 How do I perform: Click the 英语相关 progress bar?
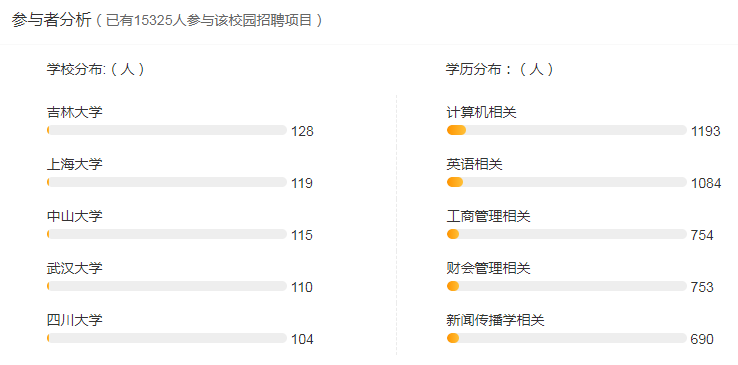coord(567,182)
